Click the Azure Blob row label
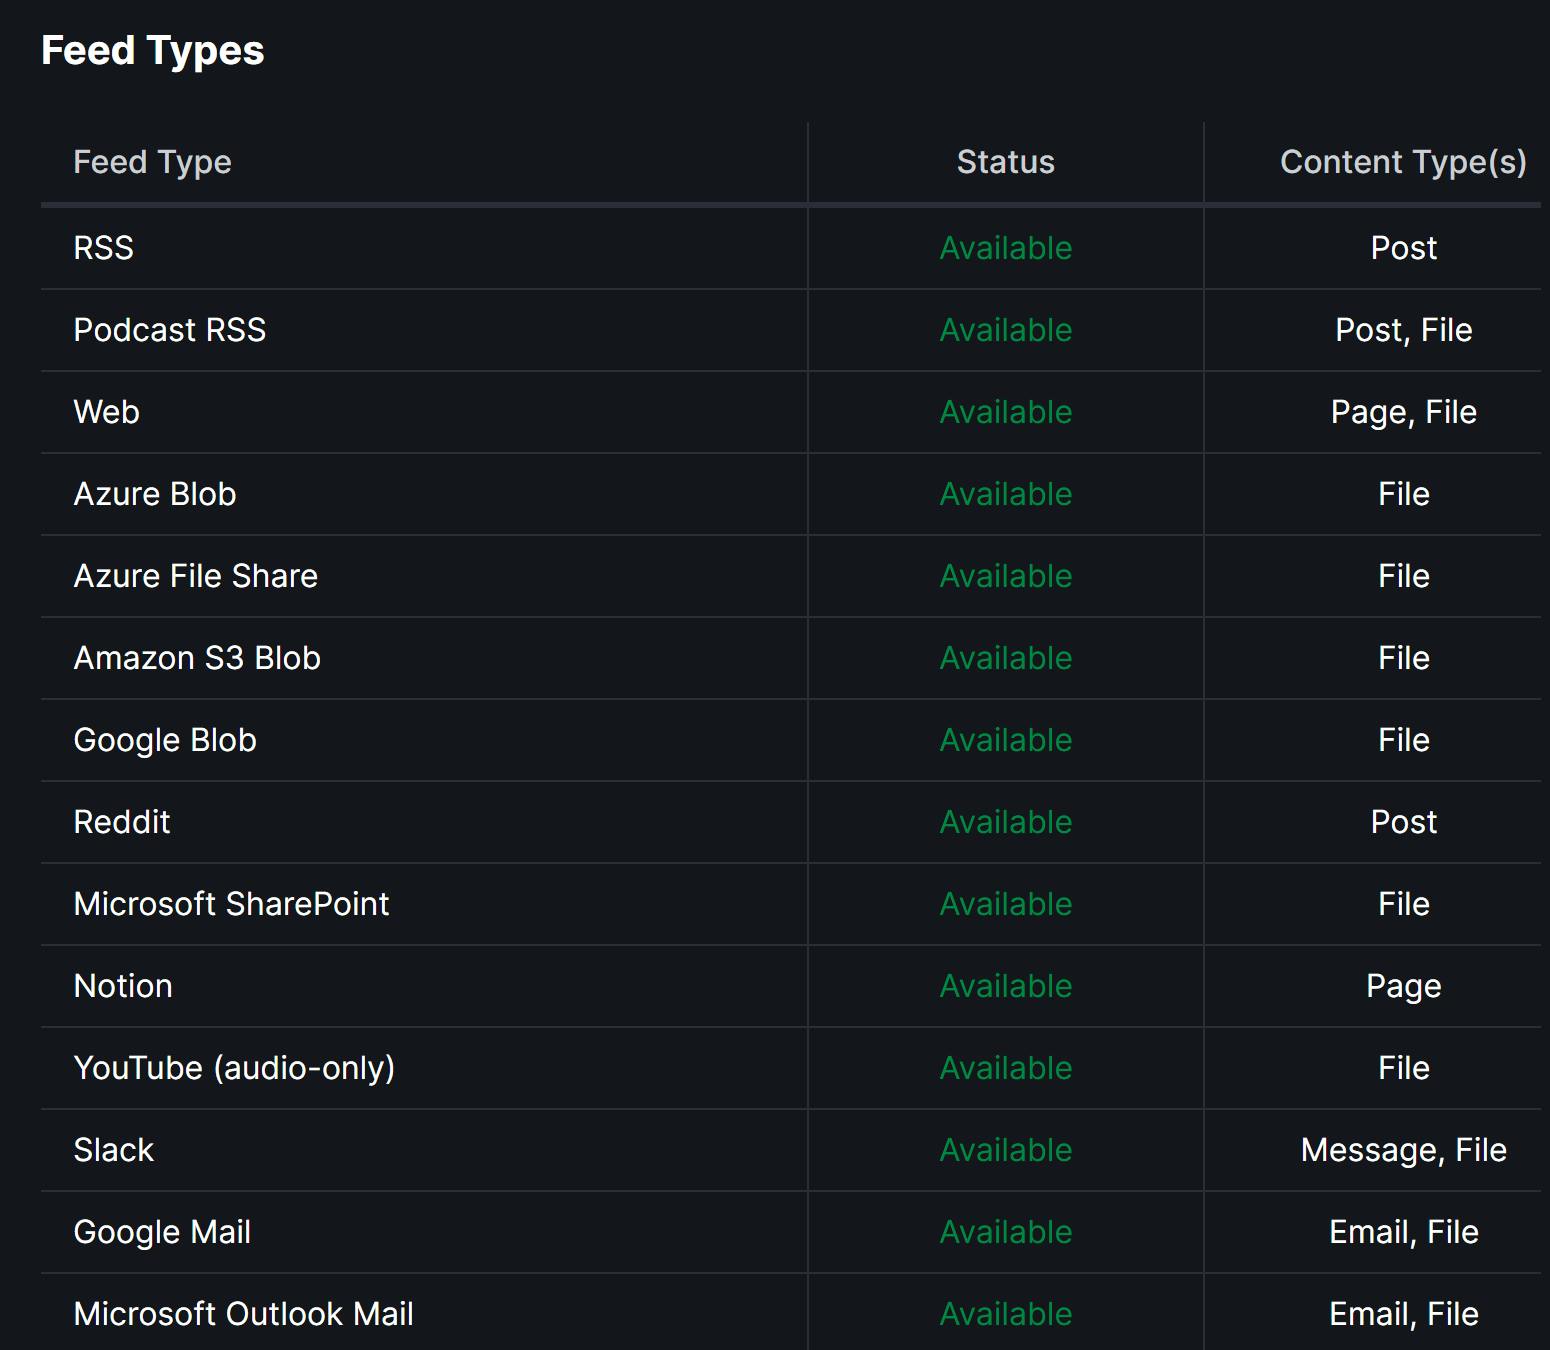 pyautogui.click(x=154, y=494)
